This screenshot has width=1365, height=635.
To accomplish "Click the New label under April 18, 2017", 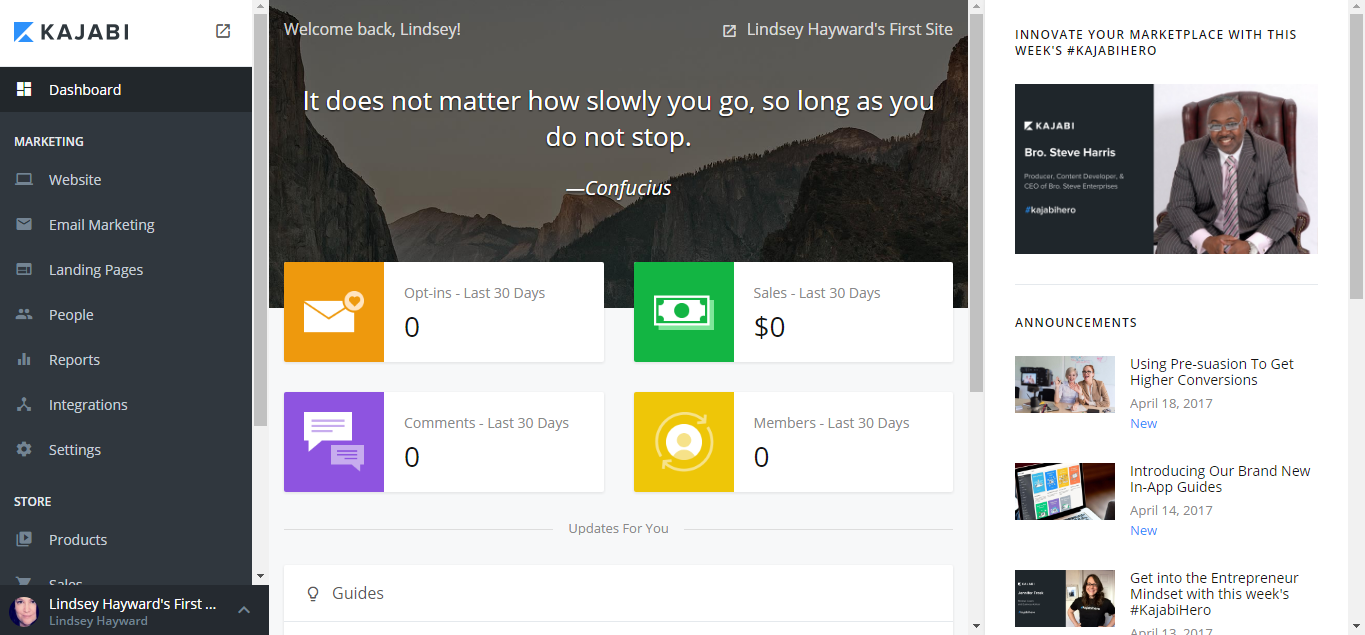I will click(x=1143, y=423).
